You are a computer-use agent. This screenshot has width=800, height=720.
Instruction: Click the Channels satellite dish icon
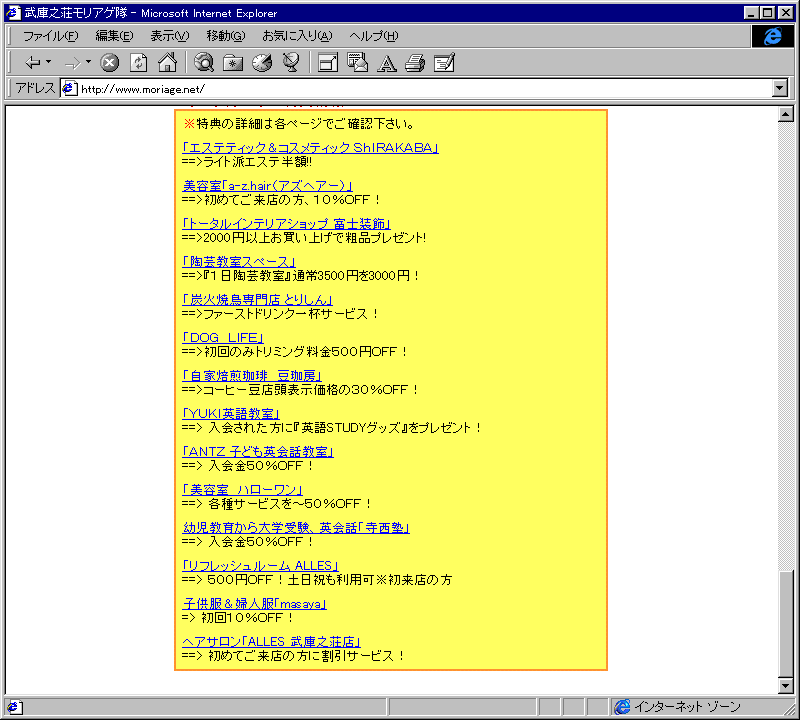point(291,63)
